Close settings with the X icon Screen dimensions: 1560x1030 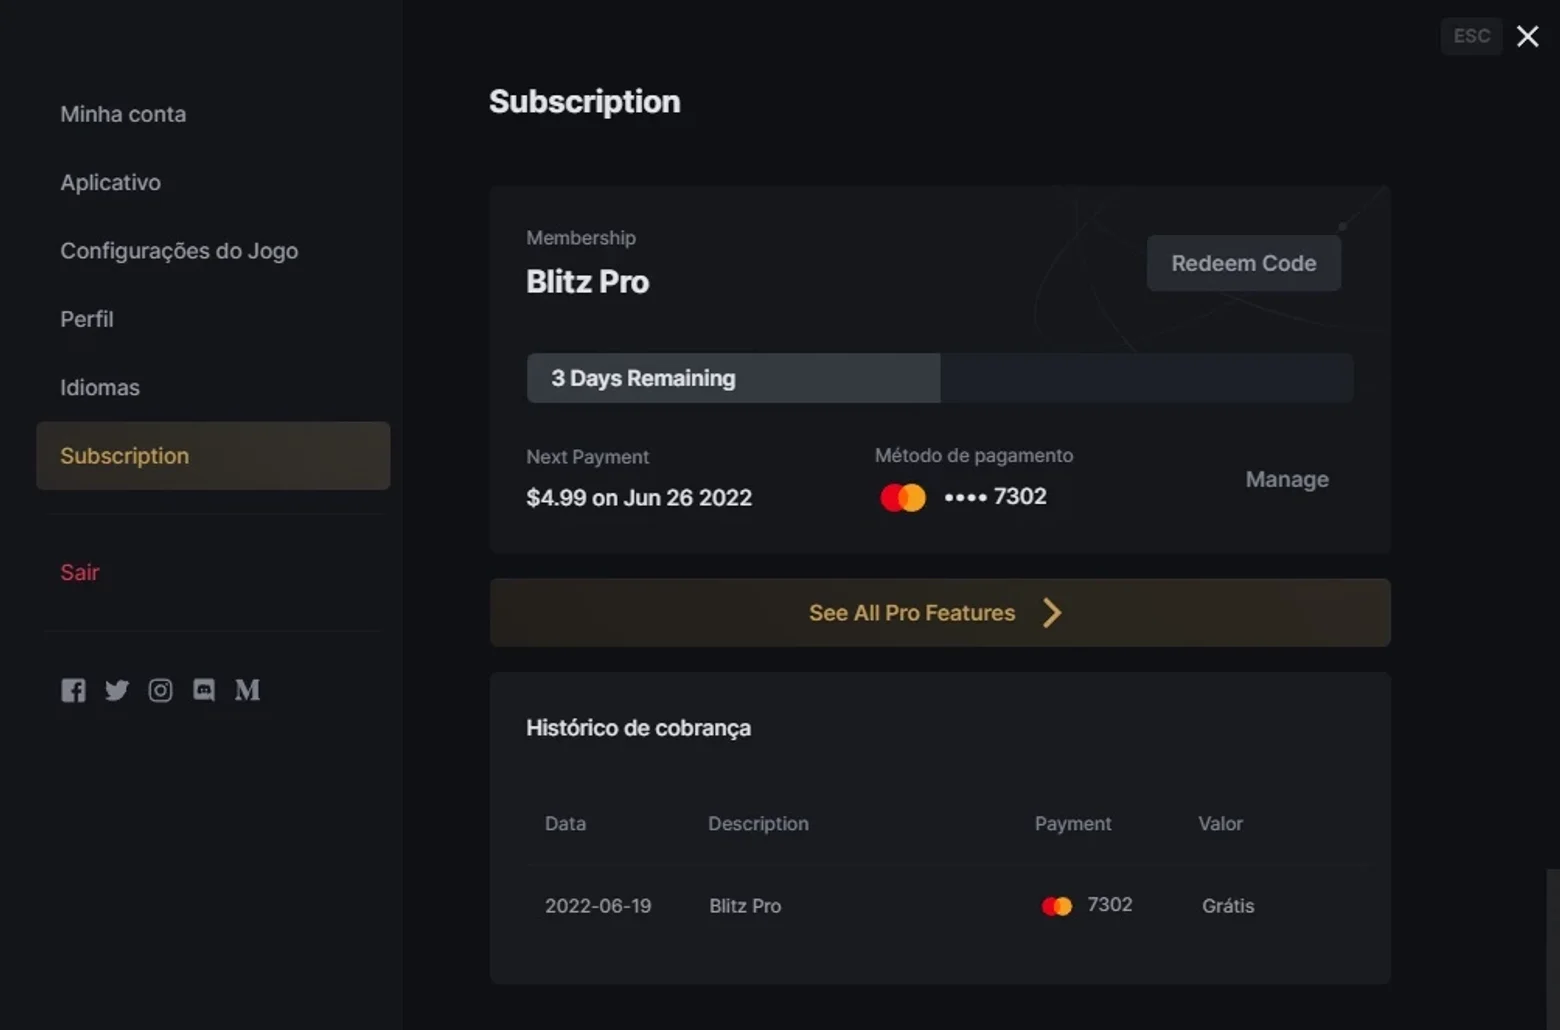click(x=1527, y=36)
